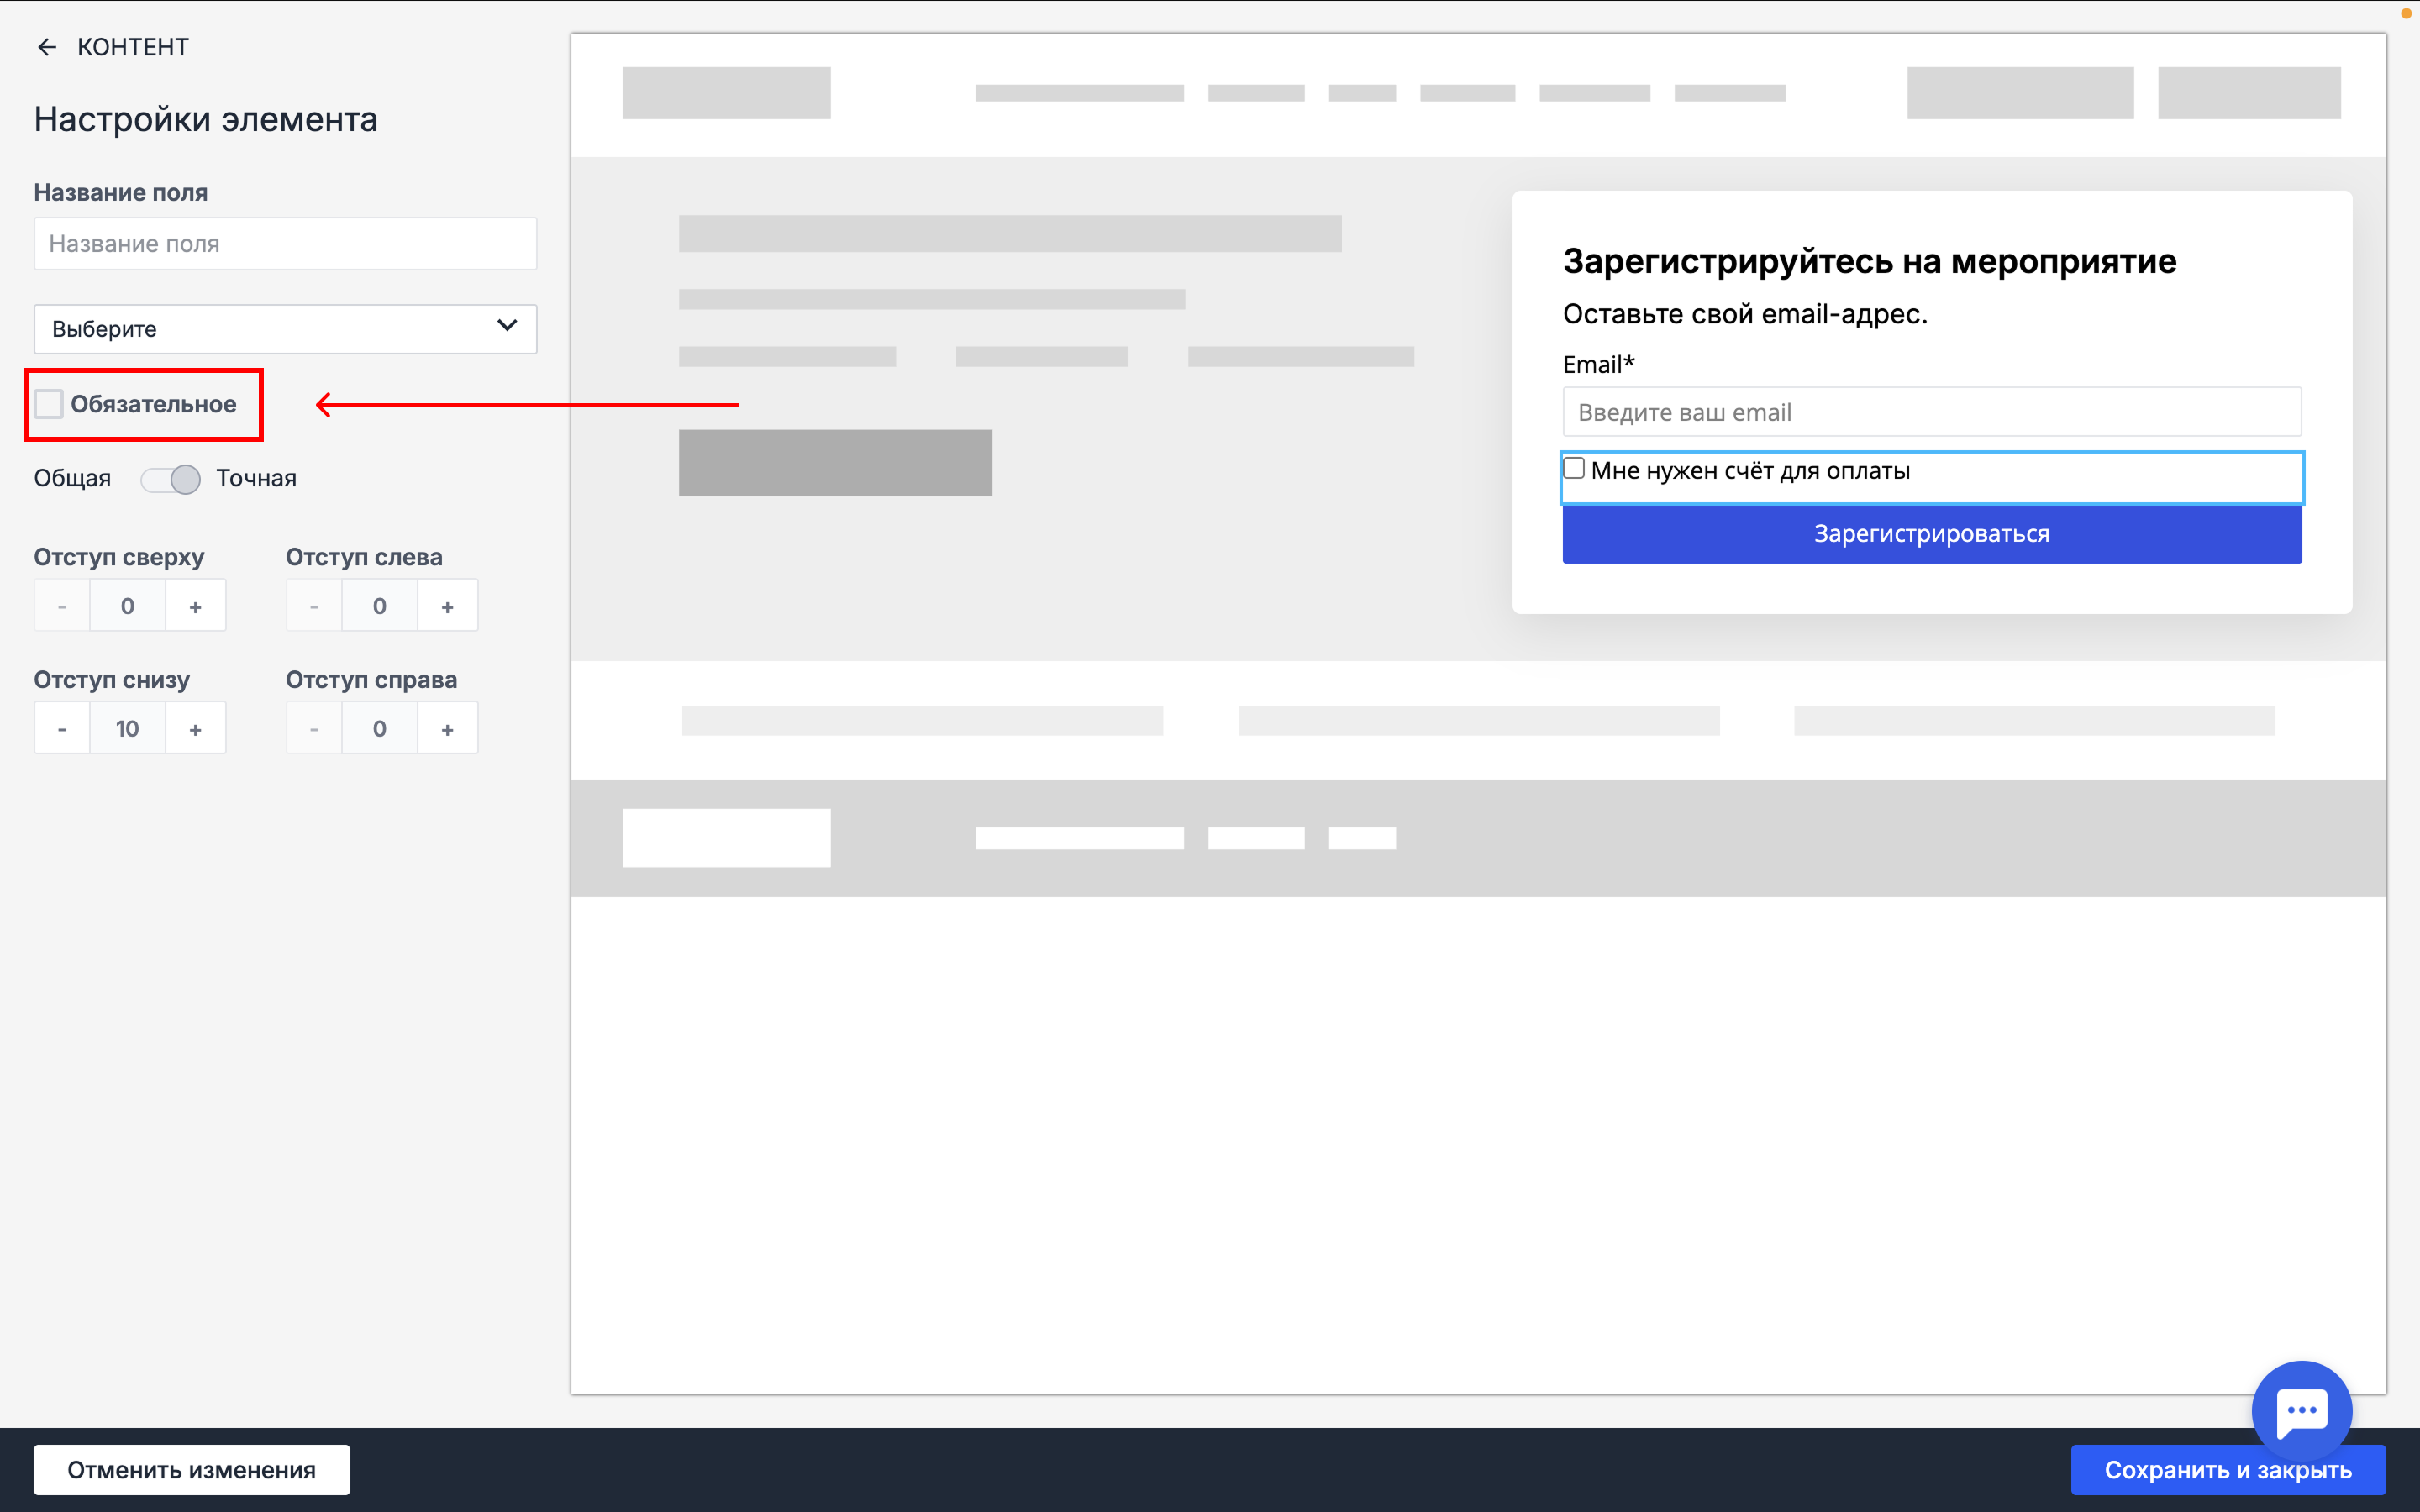Open the chat support bubble icon

2301,1410
